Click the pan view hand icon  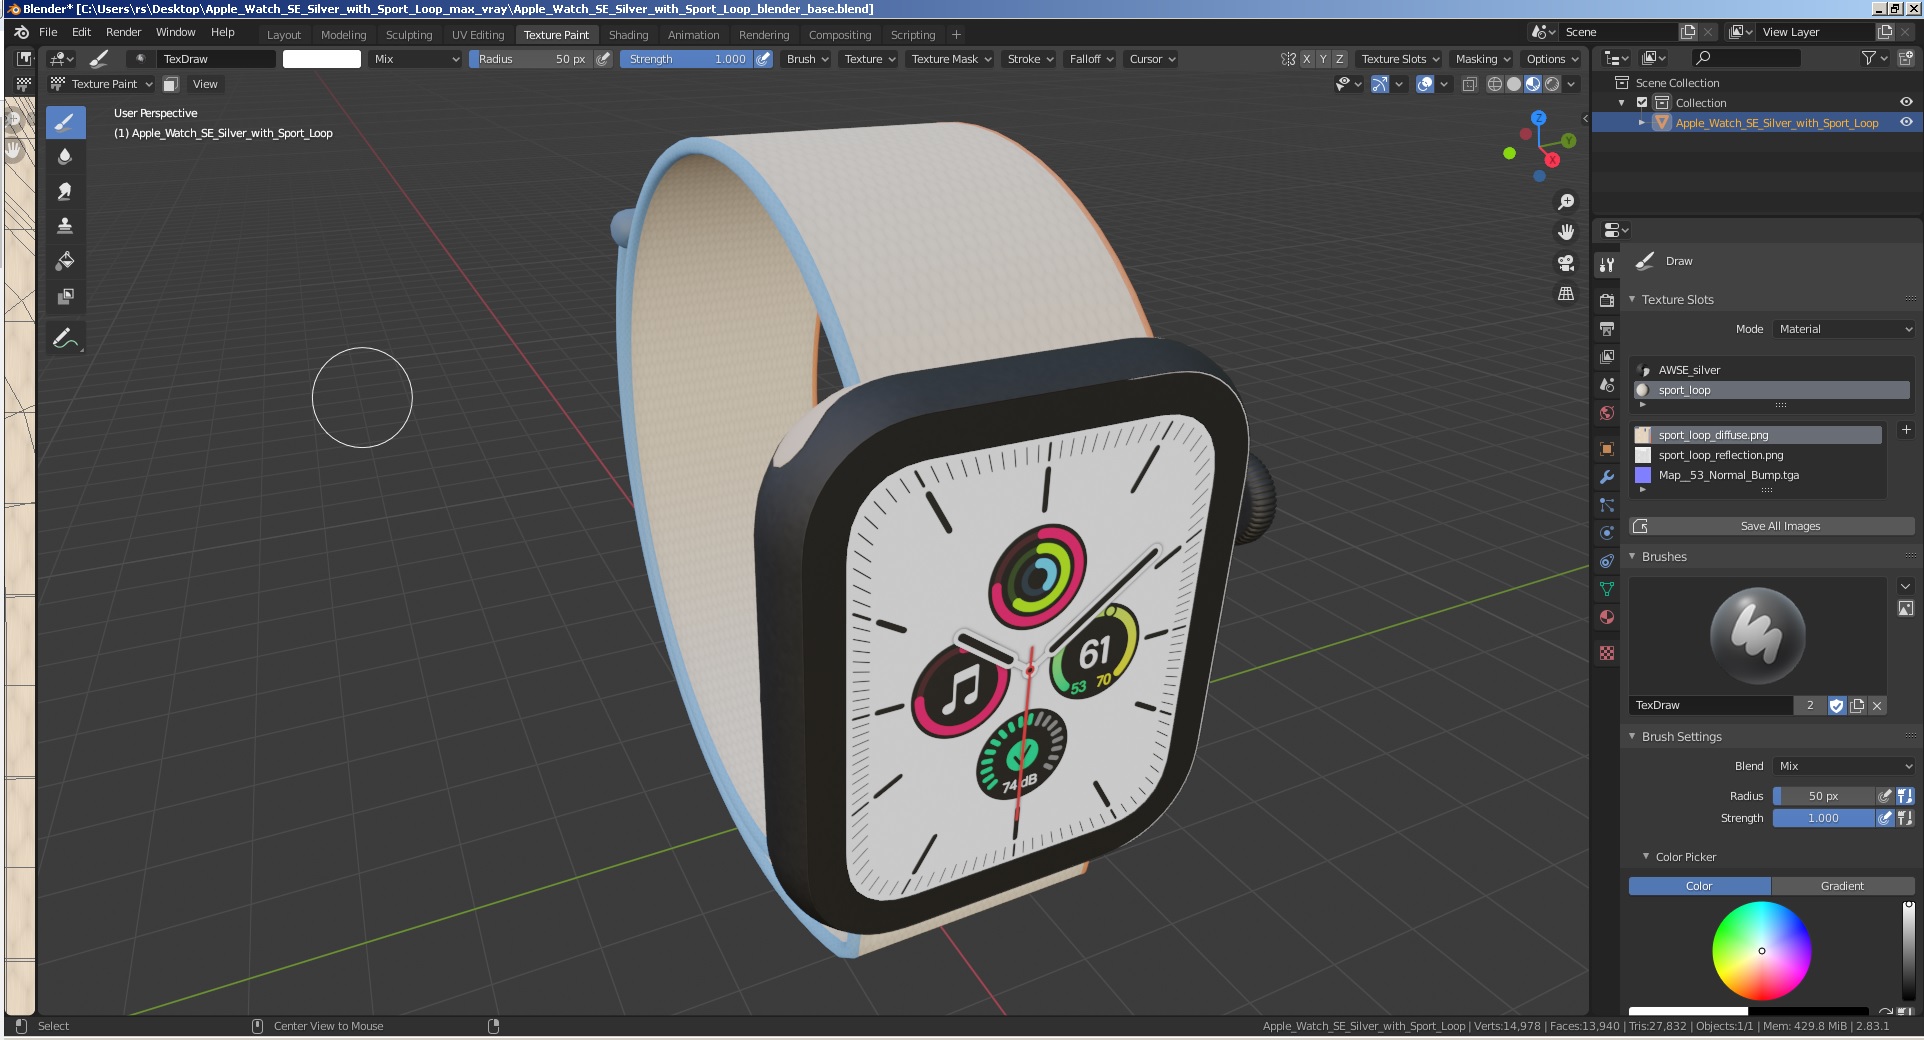[1566, 232]
